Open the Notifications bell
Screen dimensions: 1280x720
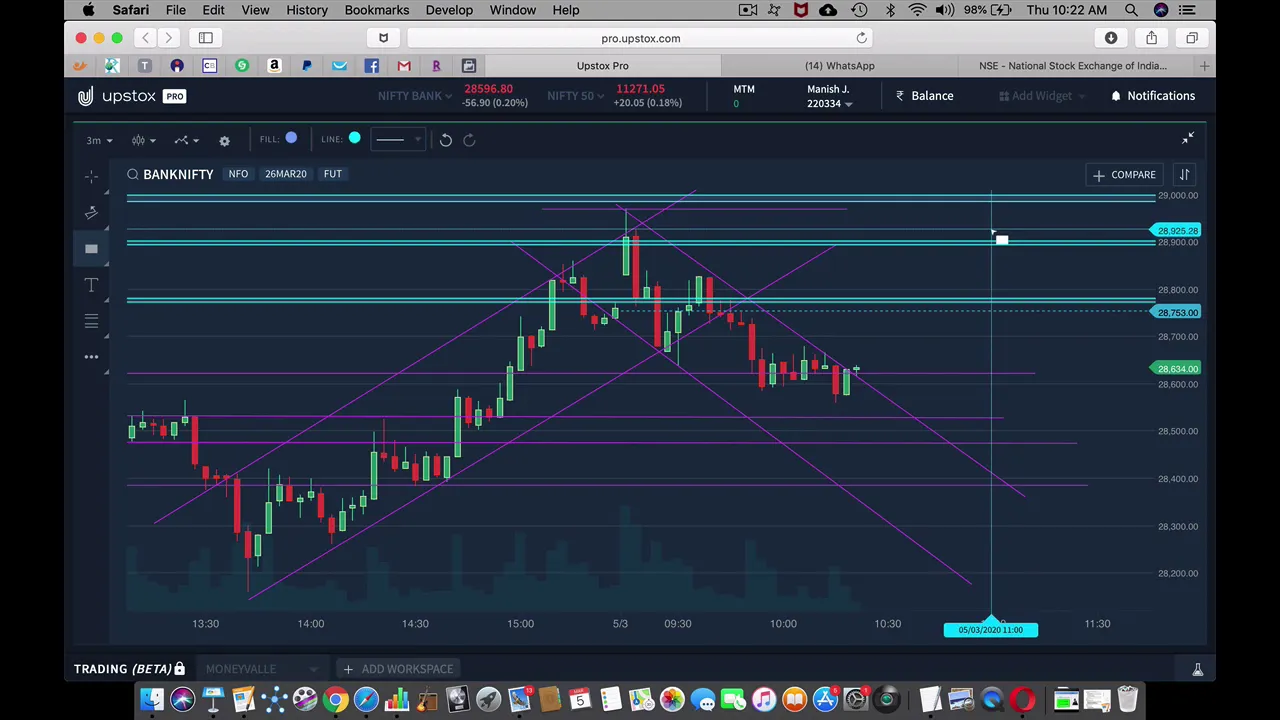click(1153, 96)
